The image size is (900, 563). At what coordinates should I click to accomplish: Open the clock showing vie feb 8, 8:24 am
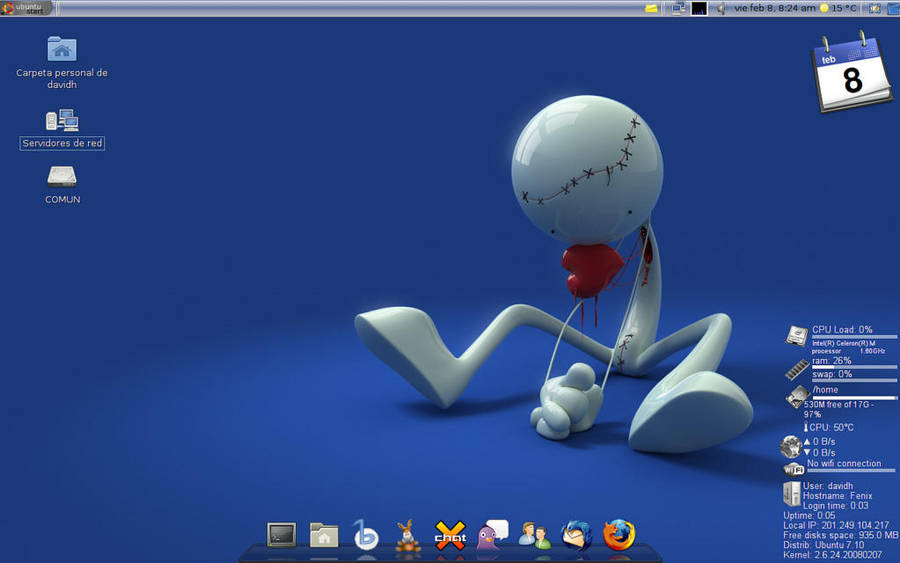click(x=774, y=8)
